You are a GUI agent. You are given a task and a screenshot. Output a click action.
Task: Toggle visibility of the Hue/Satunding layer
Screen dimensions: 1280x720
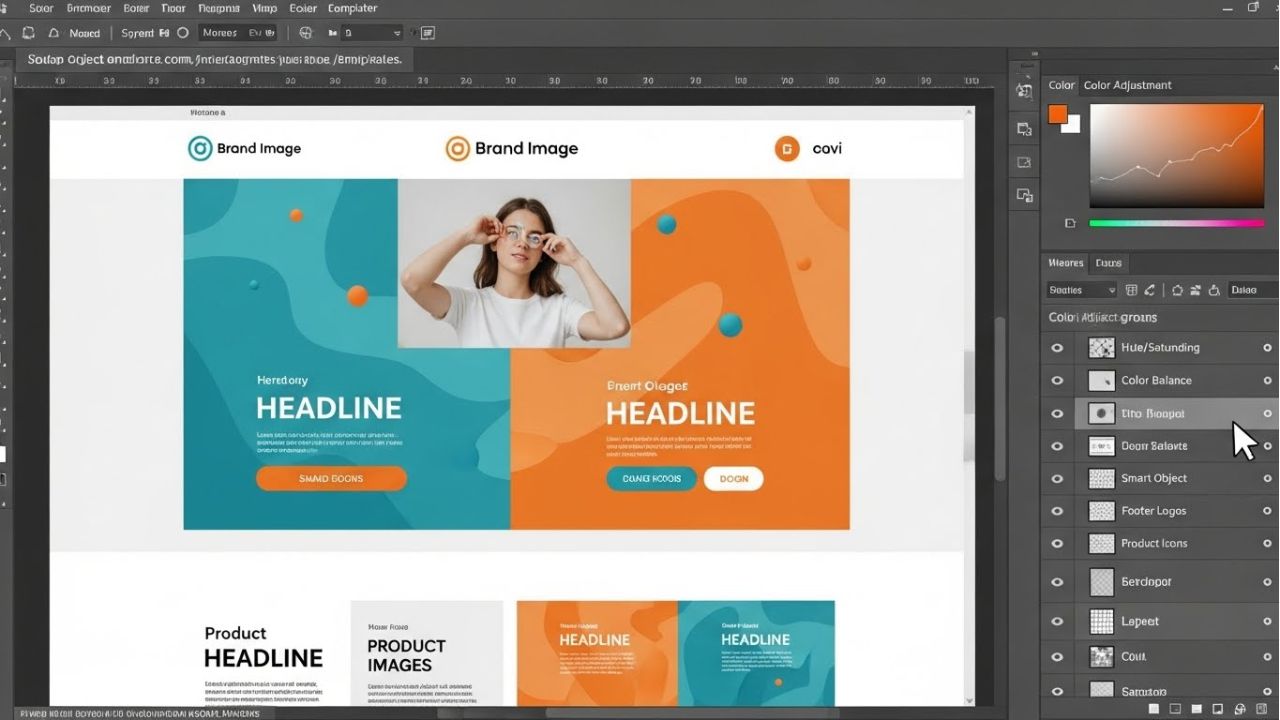1057,348
